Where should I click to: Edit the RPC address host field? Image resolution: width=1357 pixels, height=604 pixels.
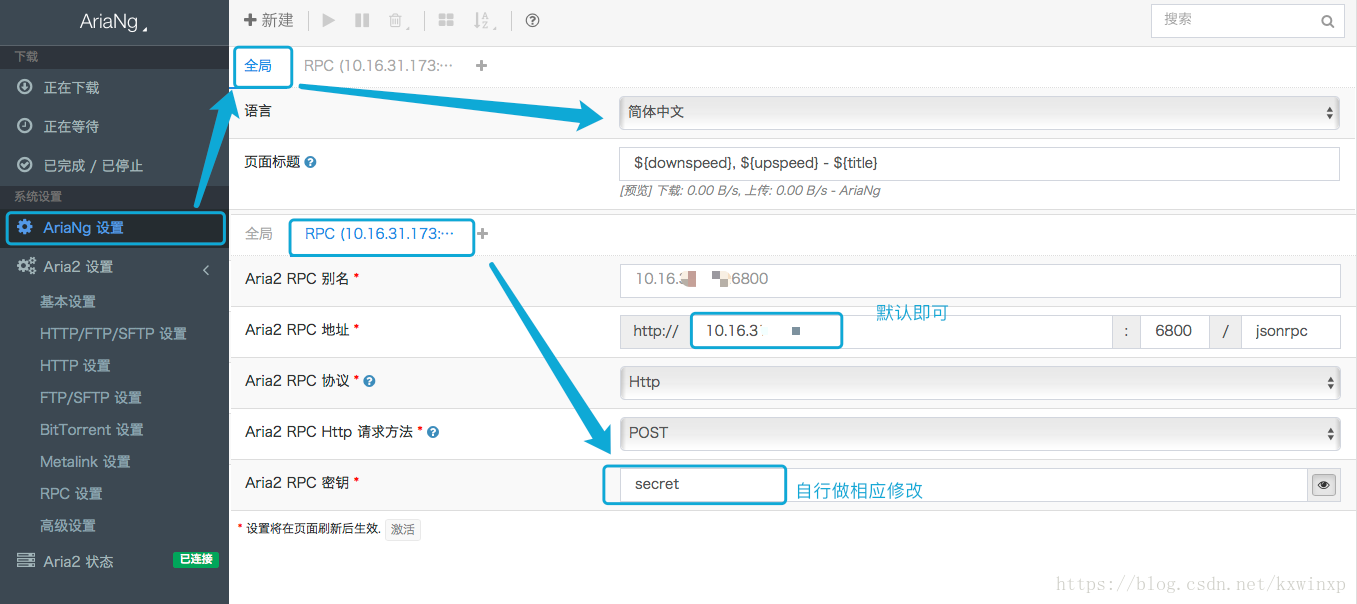901,331
